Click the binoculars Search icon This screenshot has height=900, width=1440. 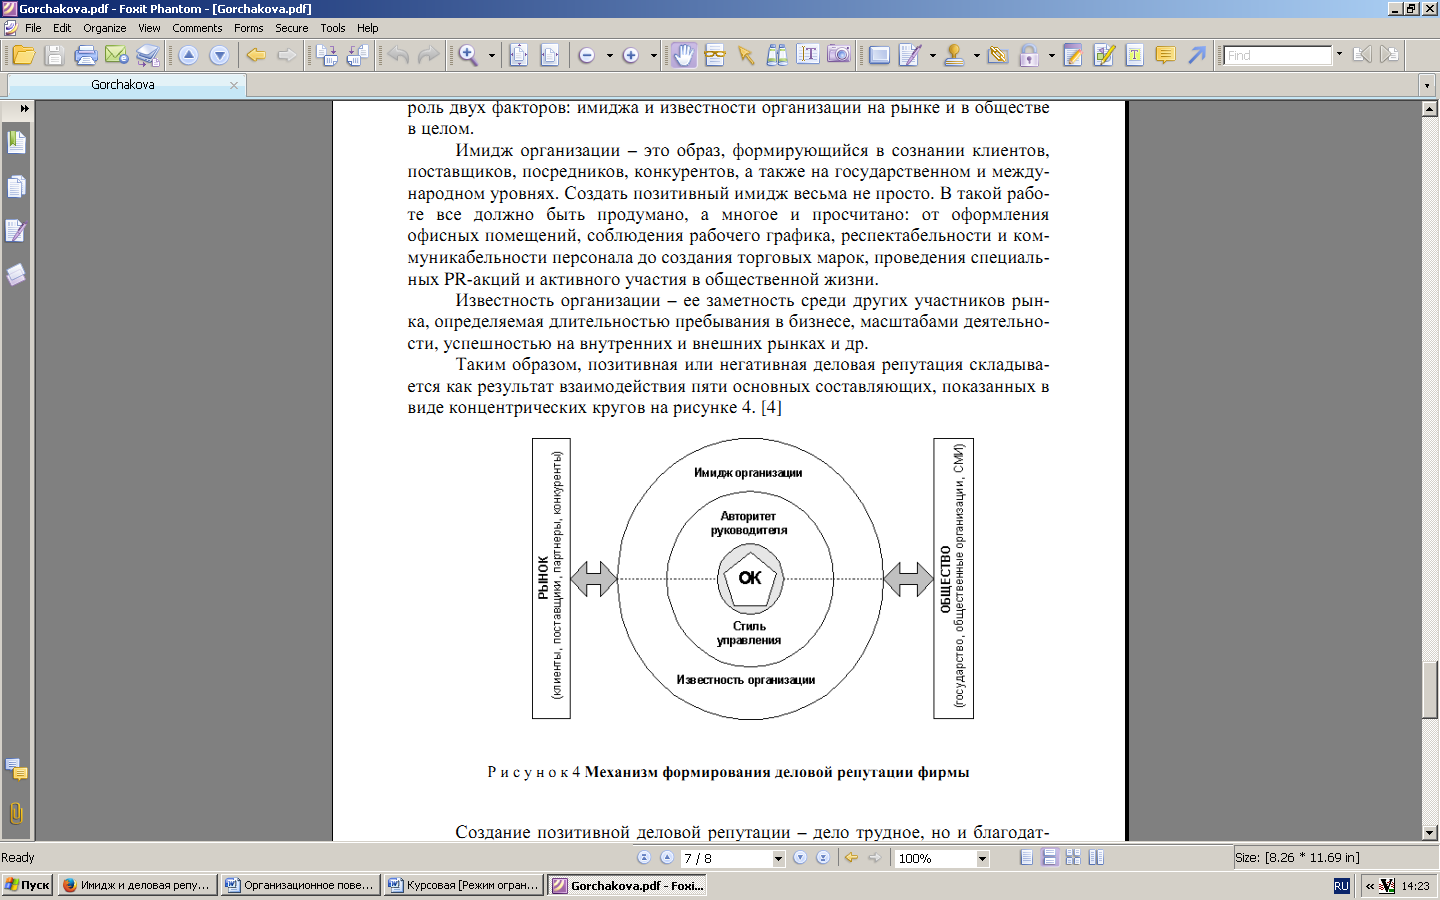coord(777,55)
